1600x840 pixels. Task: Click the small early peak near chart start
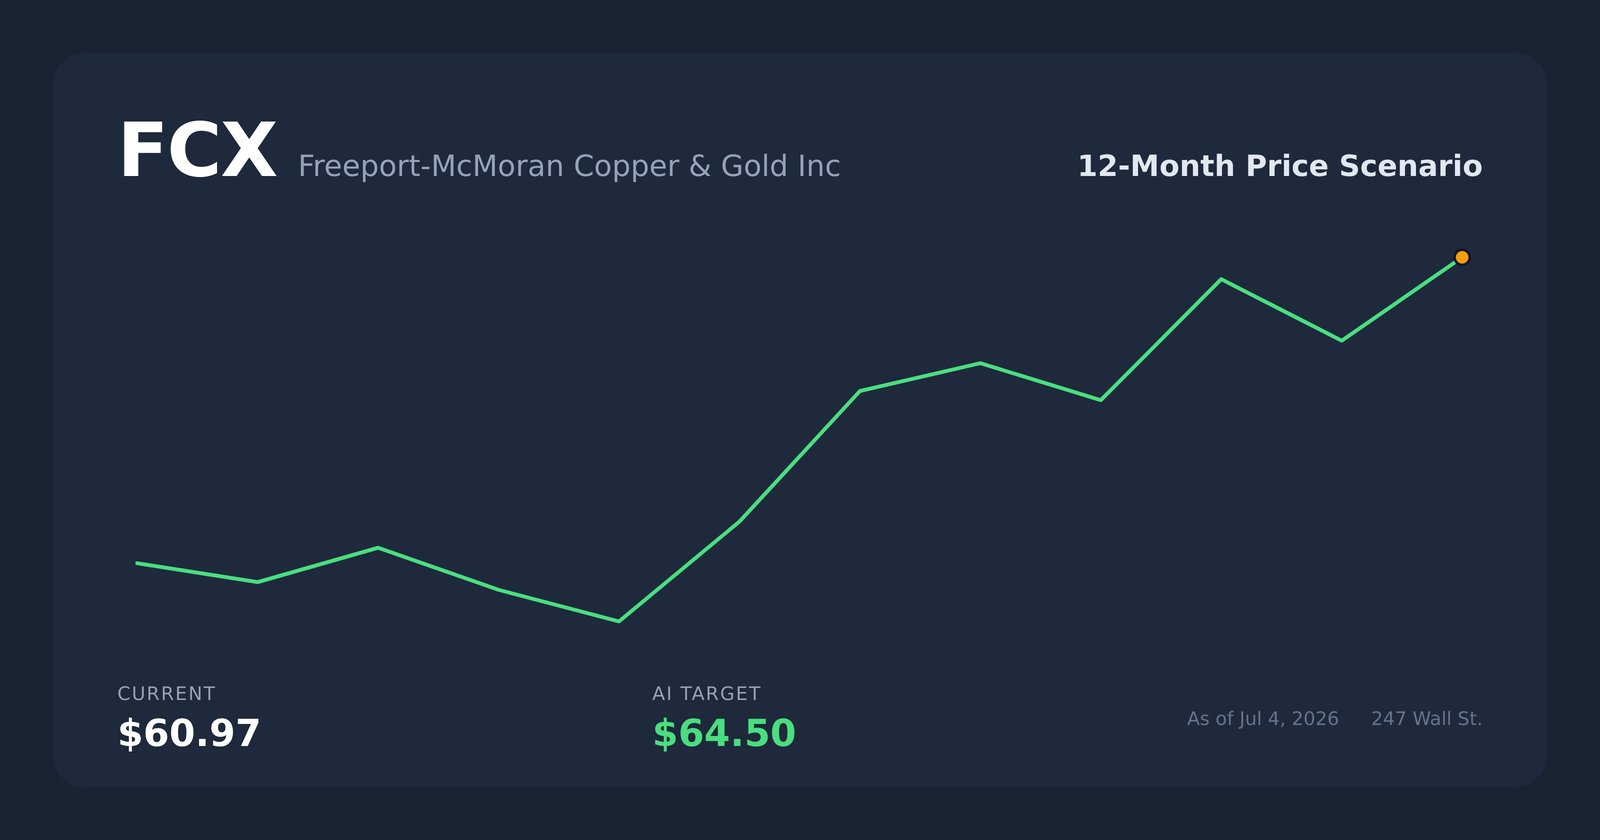pos(377,548)
